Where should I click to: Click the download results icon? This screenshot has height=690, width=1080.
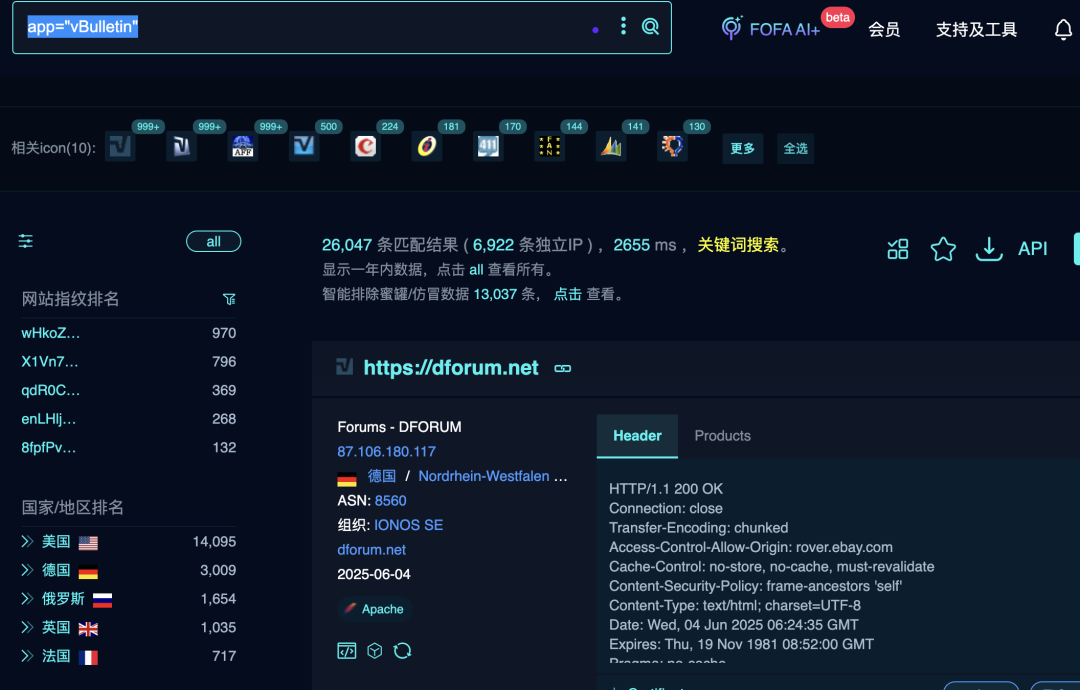pyautogui.click(x=988, y=249)
